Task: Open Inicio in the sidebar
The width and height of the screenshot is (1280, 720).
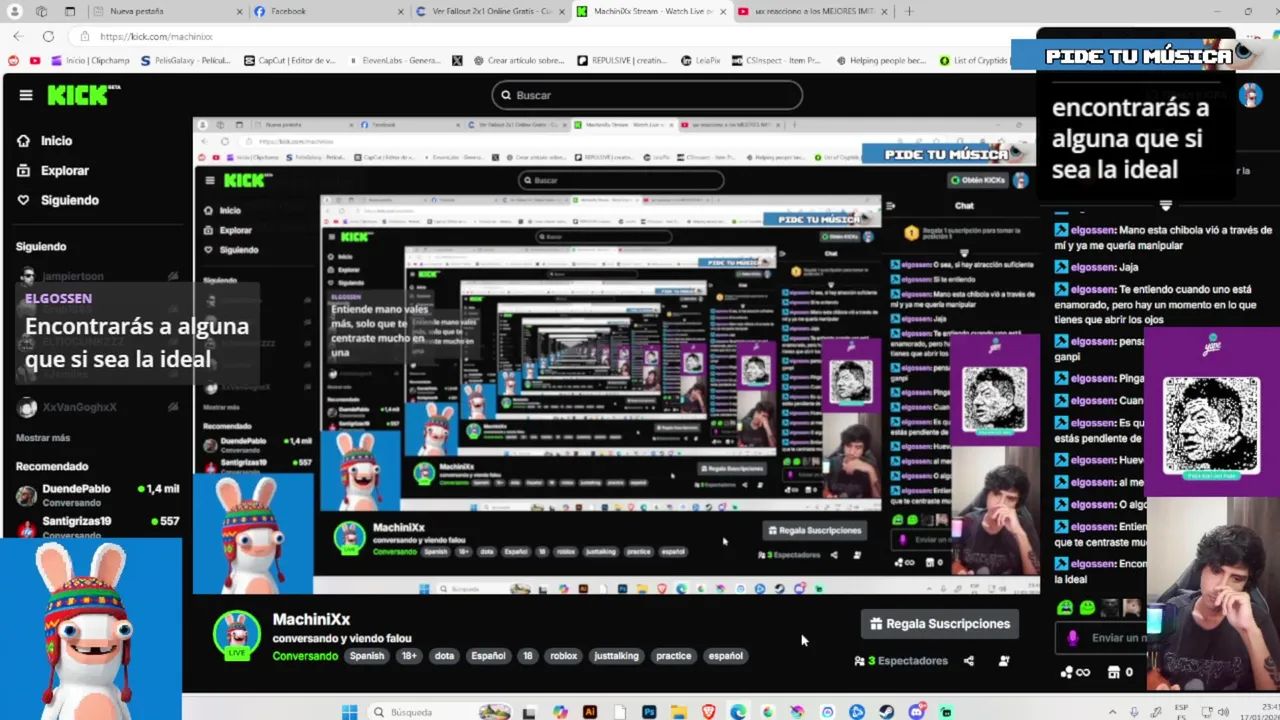Action: pyautogui.click(x=45, y=141)
